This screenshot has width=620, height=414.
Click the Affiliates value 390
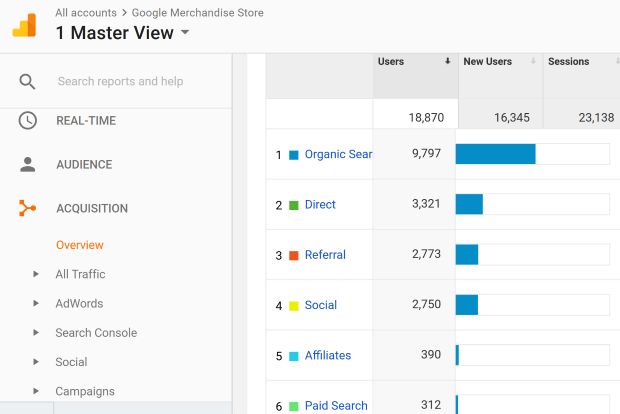431,354
